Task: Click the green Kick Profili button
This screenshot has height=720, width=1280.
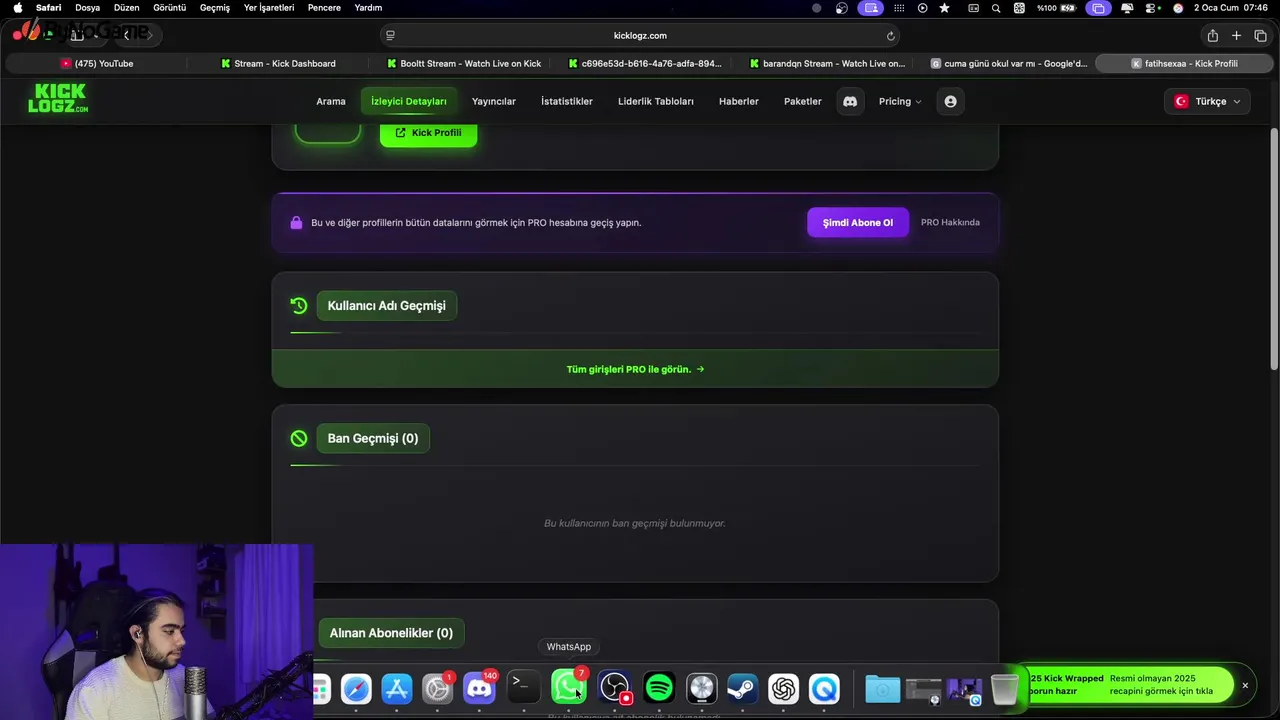Action: click(428, 132)
